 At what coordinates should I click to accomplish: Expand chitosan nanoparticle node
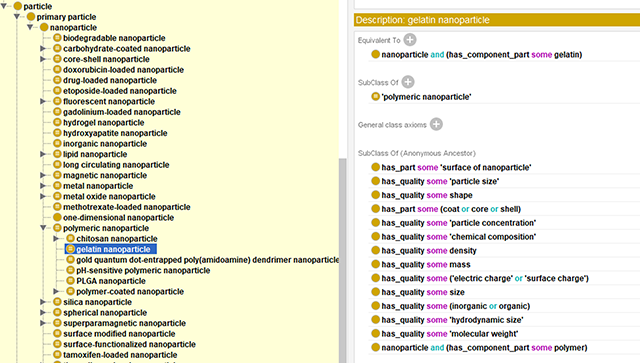[x=56, y=238]
